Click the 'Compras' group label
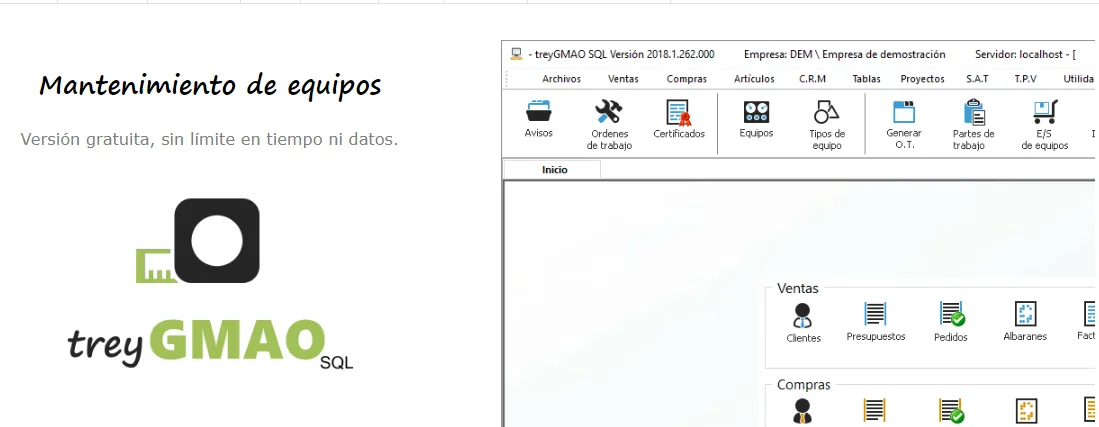Image resolution: width=1099 pixels, height=427 pixels. click(804, 385)
